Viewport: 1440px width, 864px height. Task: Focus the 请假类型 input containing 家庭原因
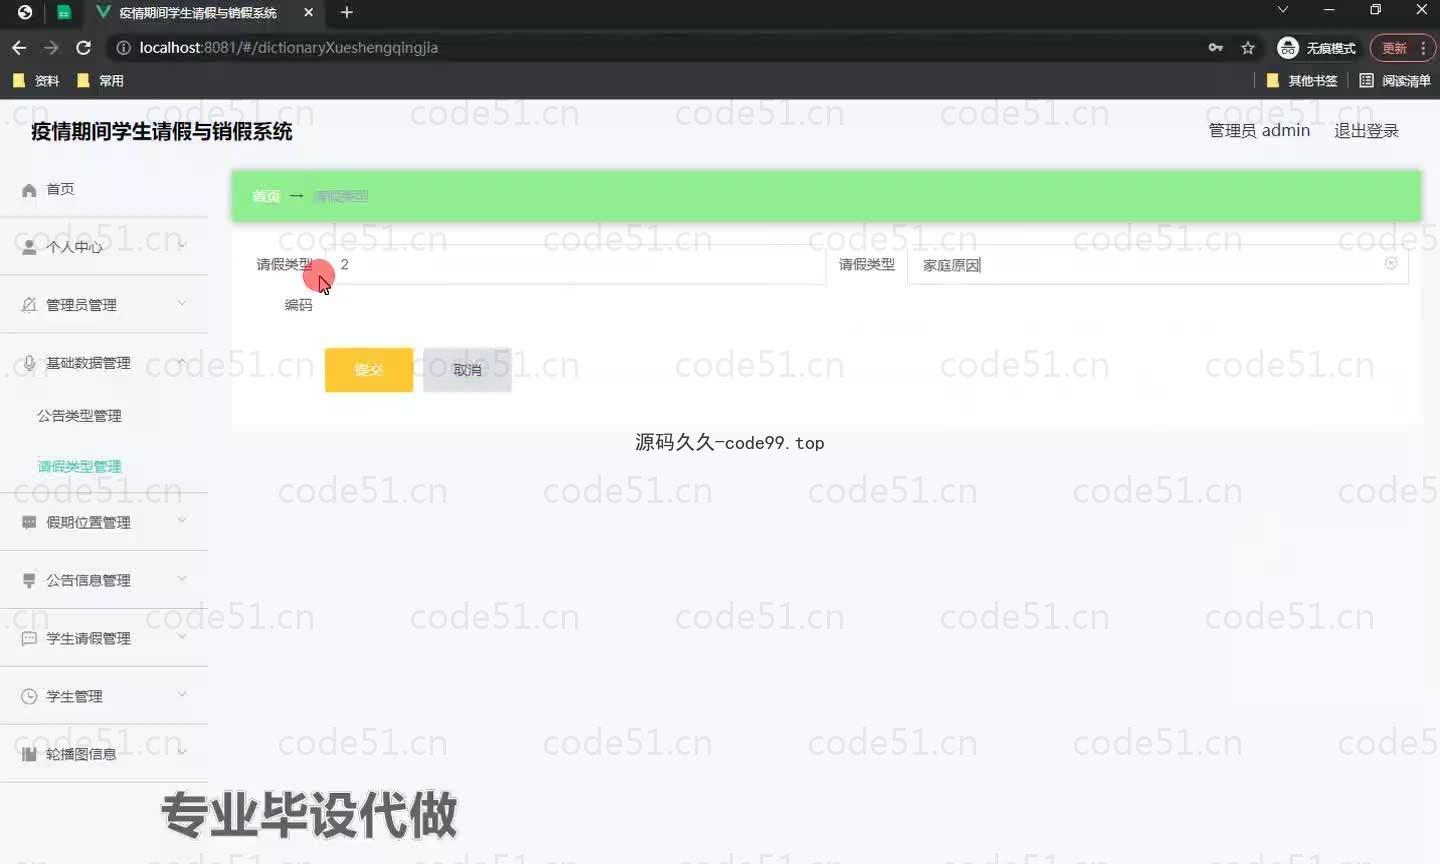click(1157, 265)
